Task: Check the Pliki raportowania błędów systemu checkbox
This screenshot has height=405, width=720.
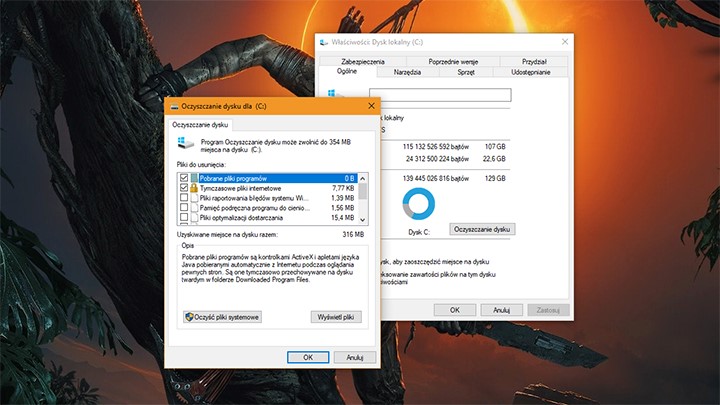Action: click(x=183, y=198)
